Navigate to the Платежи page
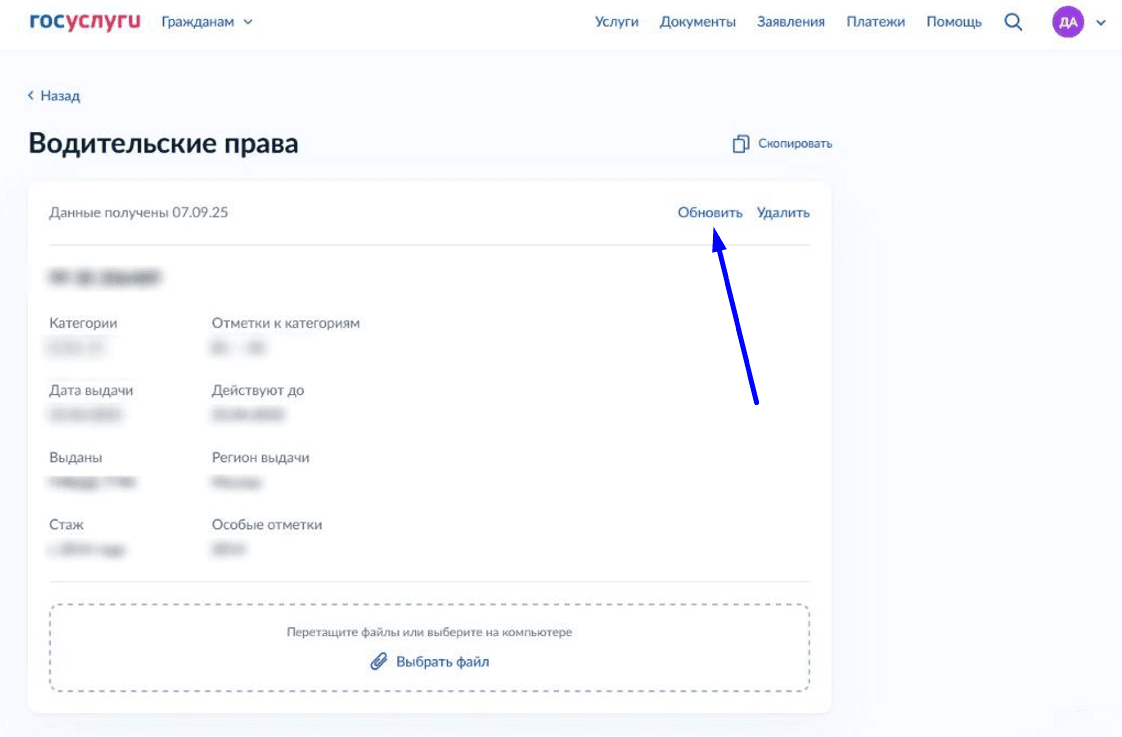The height and width of the screenshot is (737, 1122). (x=875, y=22)
